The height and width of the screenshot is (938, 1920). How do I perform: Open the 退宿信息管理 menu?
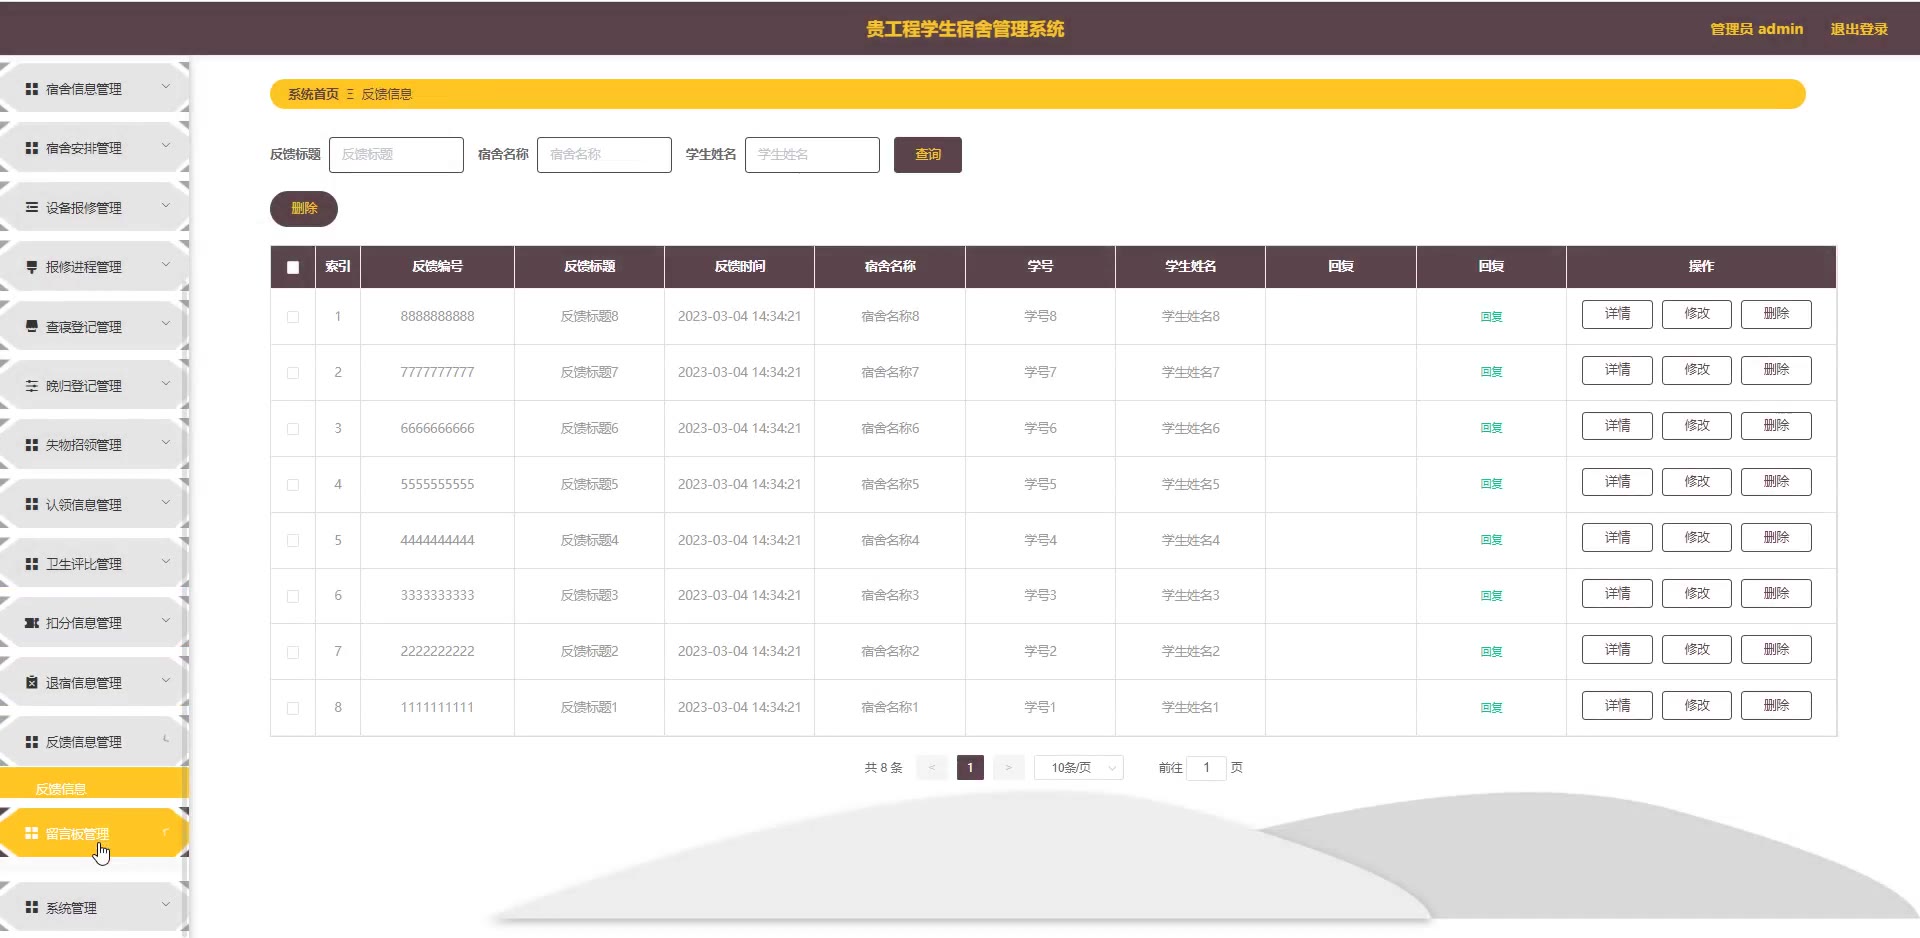tap(94, 683)
